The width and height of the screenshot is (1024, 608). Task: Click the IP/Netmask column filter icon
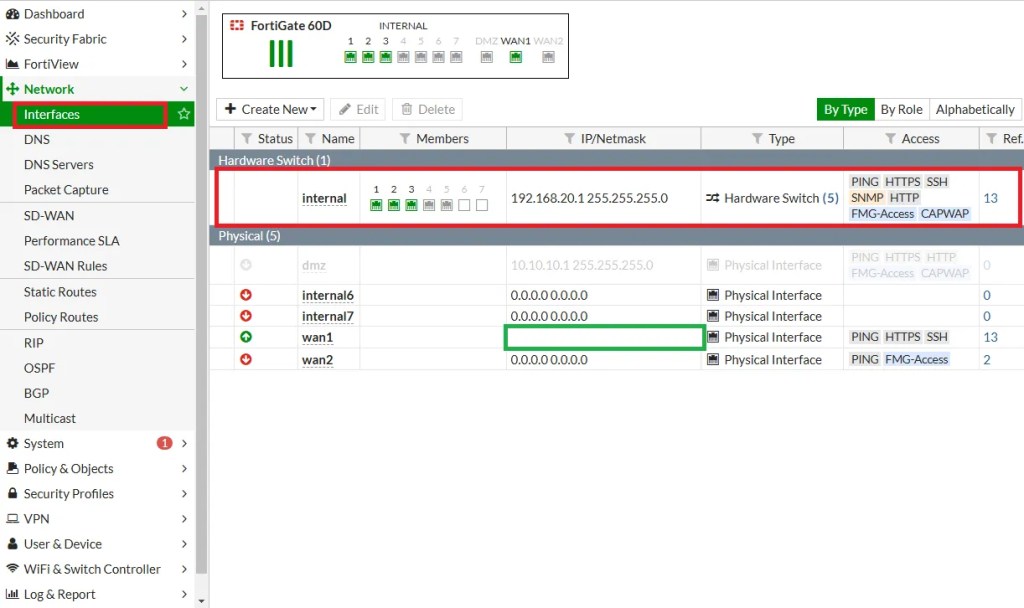[569, 138]
